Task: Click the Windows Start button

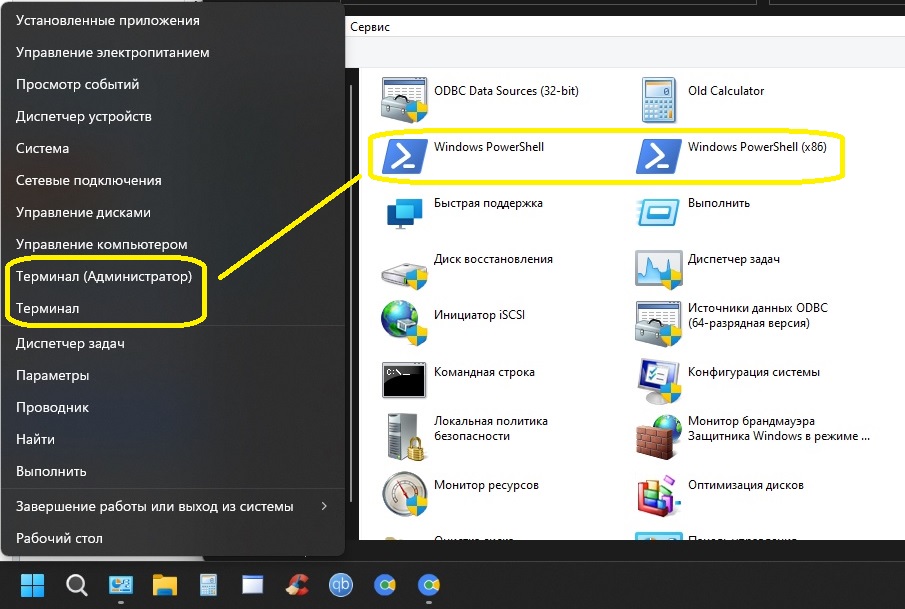Action: point(32,585)
